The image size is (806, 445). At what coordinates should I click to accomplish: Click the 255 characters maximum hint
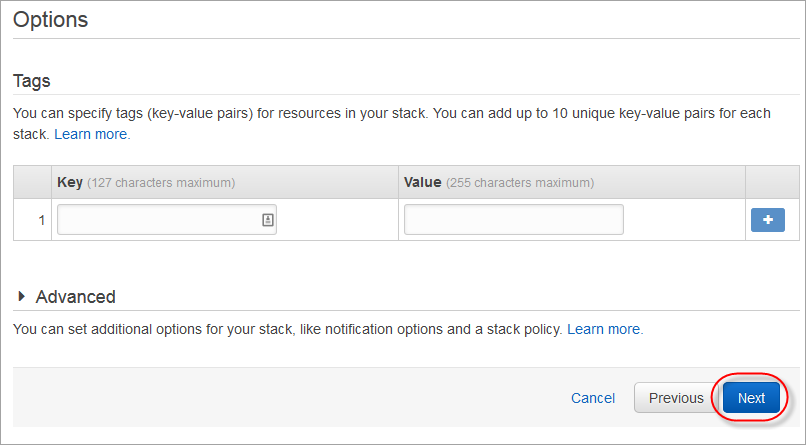(x=520, y=183)
